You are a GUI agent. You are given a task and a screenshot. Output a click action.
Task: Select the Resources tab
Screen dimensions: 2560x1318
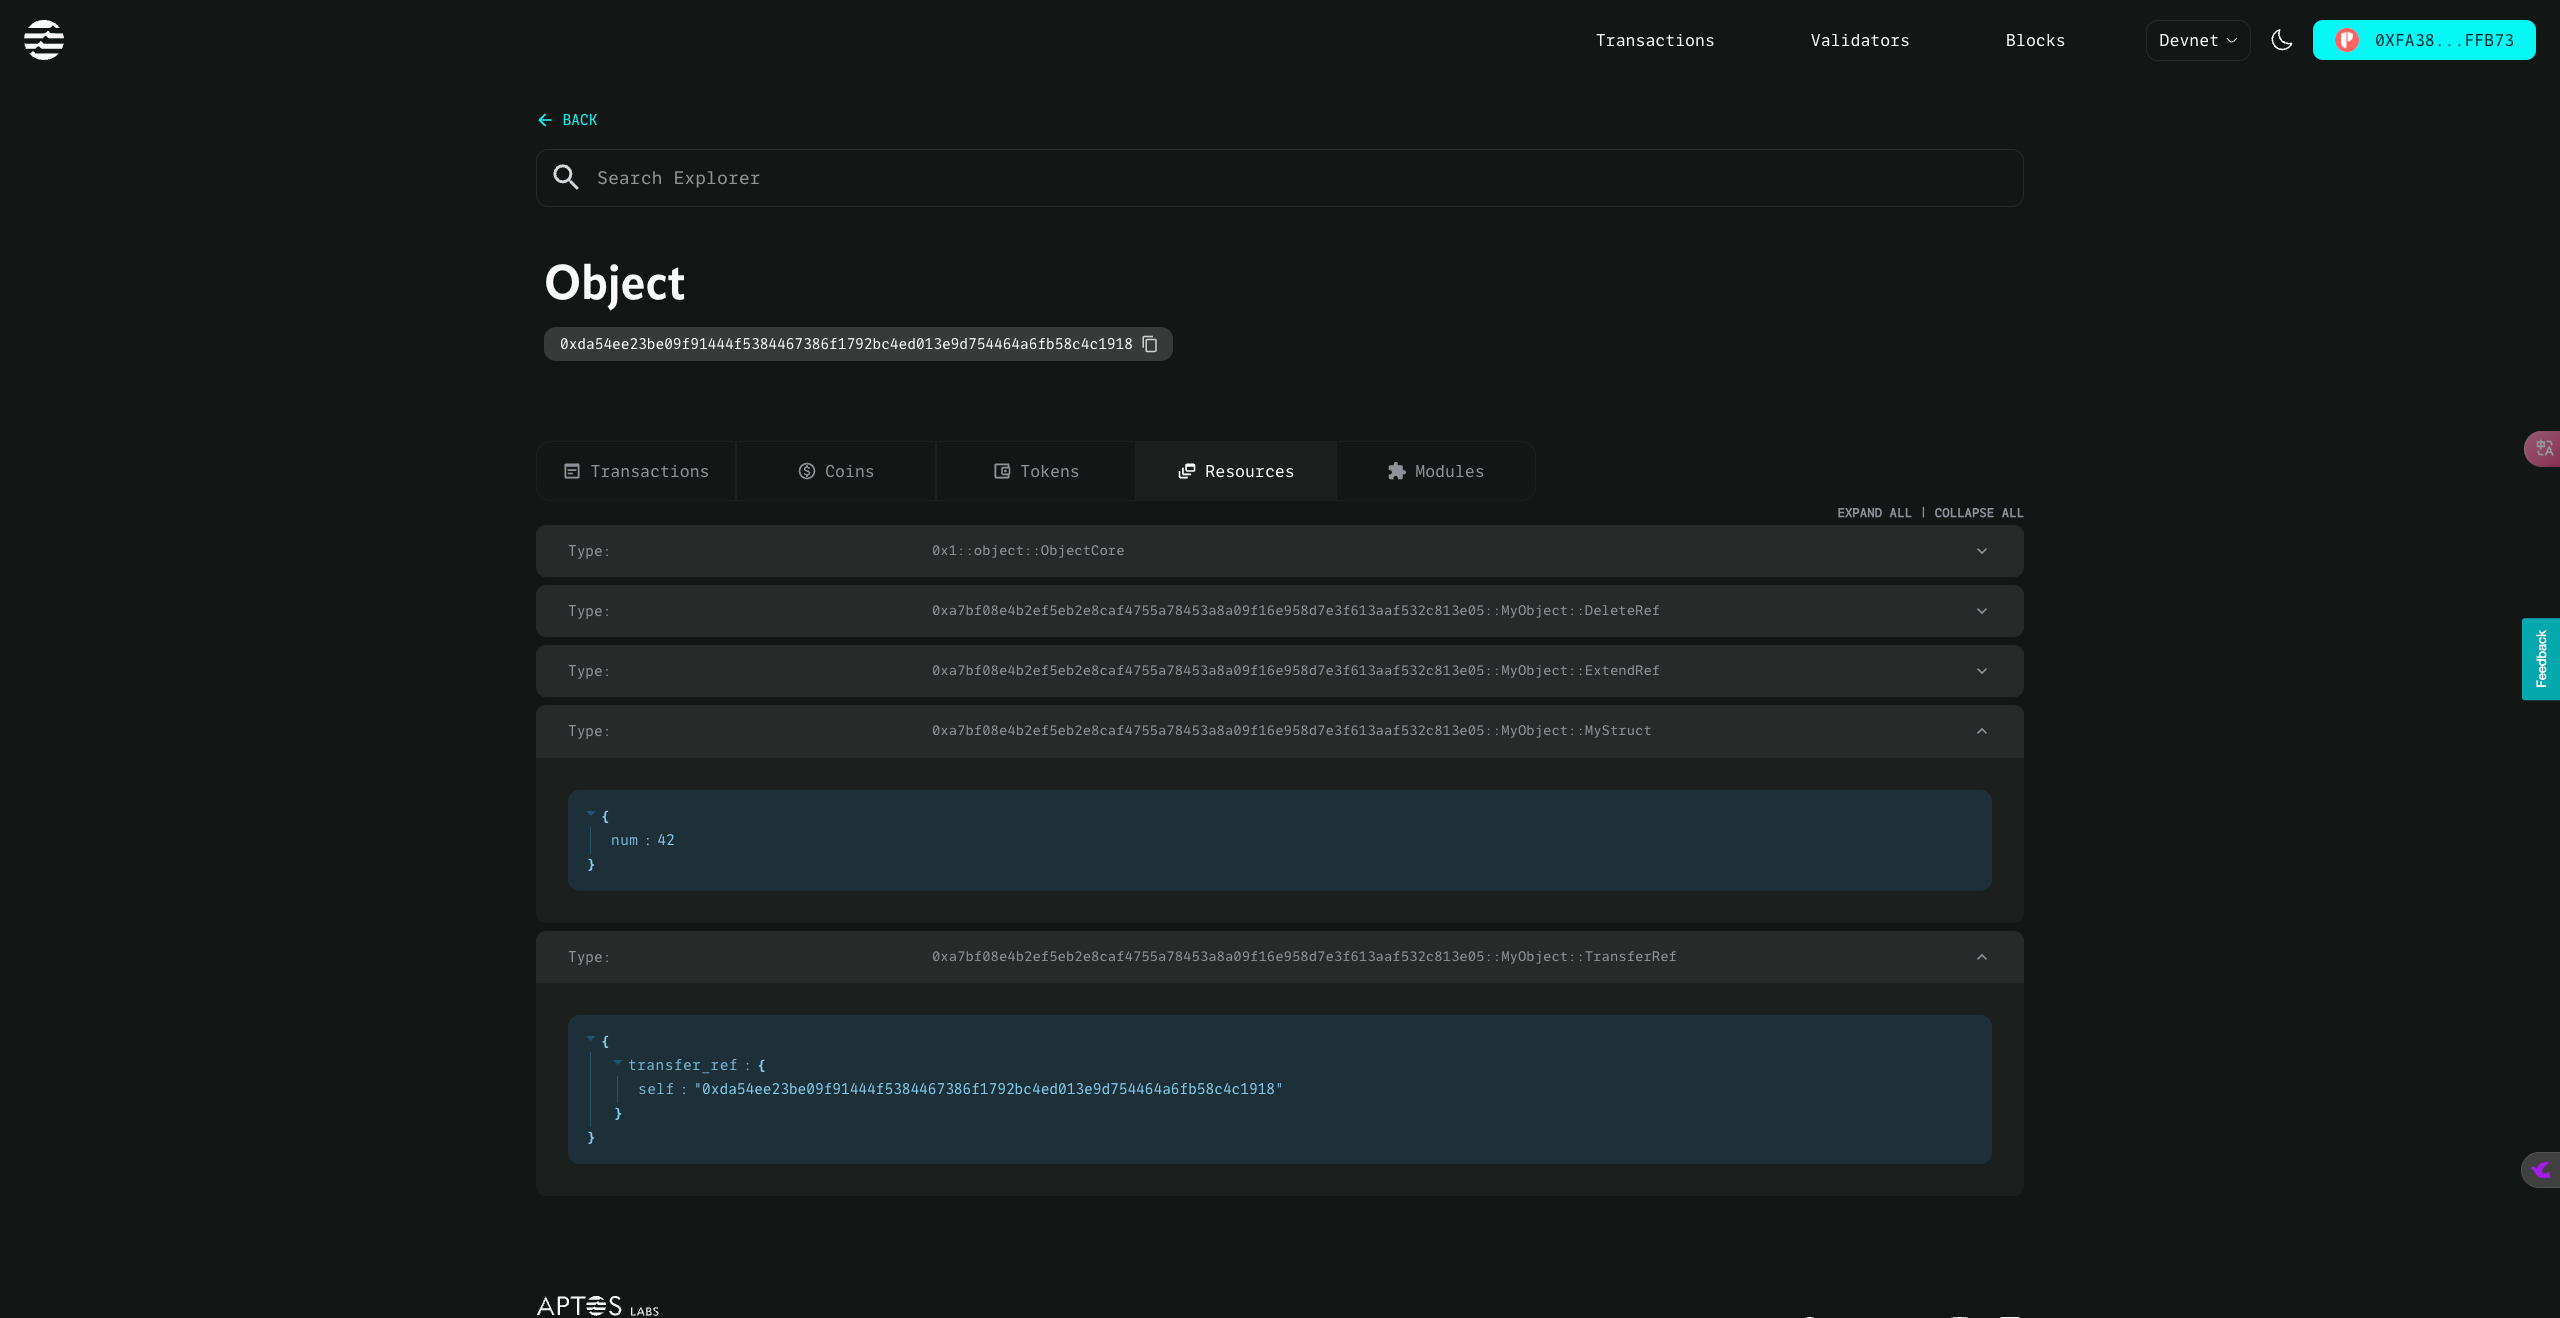[x=1236, y=471]
